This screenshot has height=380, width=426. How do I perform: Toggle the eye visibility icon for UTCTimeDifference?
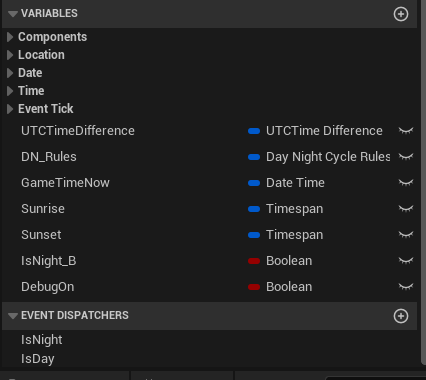406,131
